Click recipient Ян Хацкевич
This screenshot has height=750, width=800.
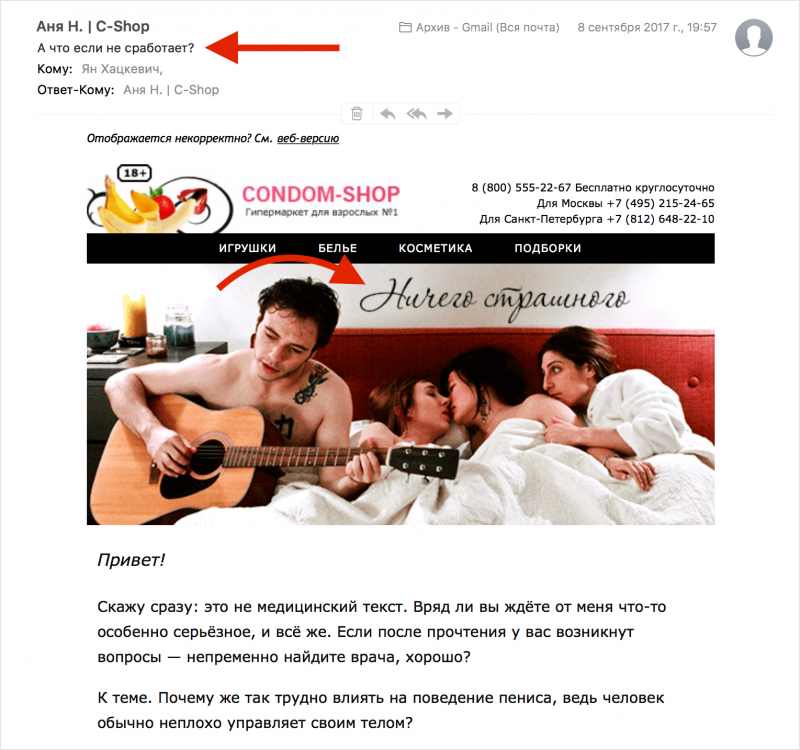pyautogui.click(x=122, y=69)
